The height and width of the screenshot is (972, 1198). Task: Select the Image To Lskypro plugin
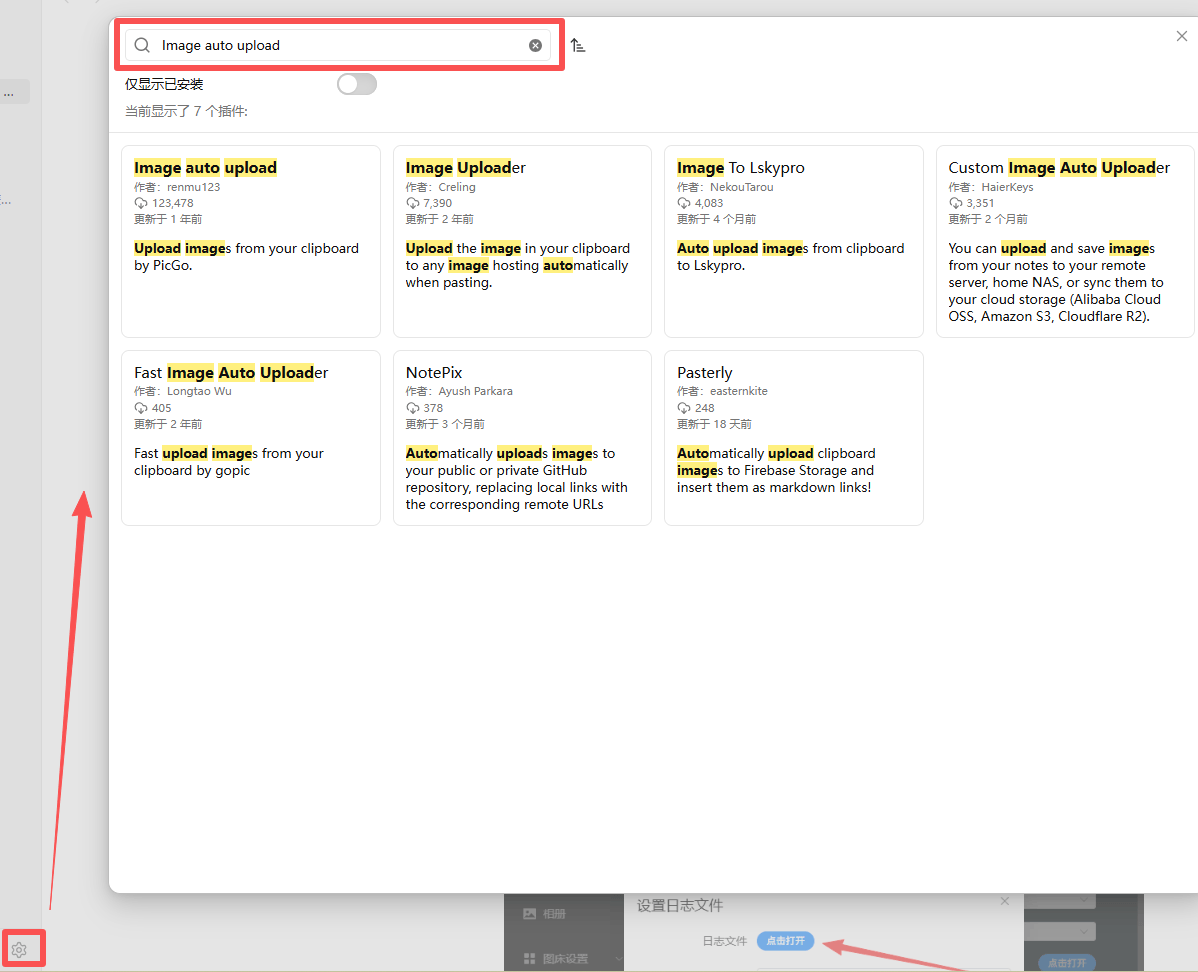point(794,241)
